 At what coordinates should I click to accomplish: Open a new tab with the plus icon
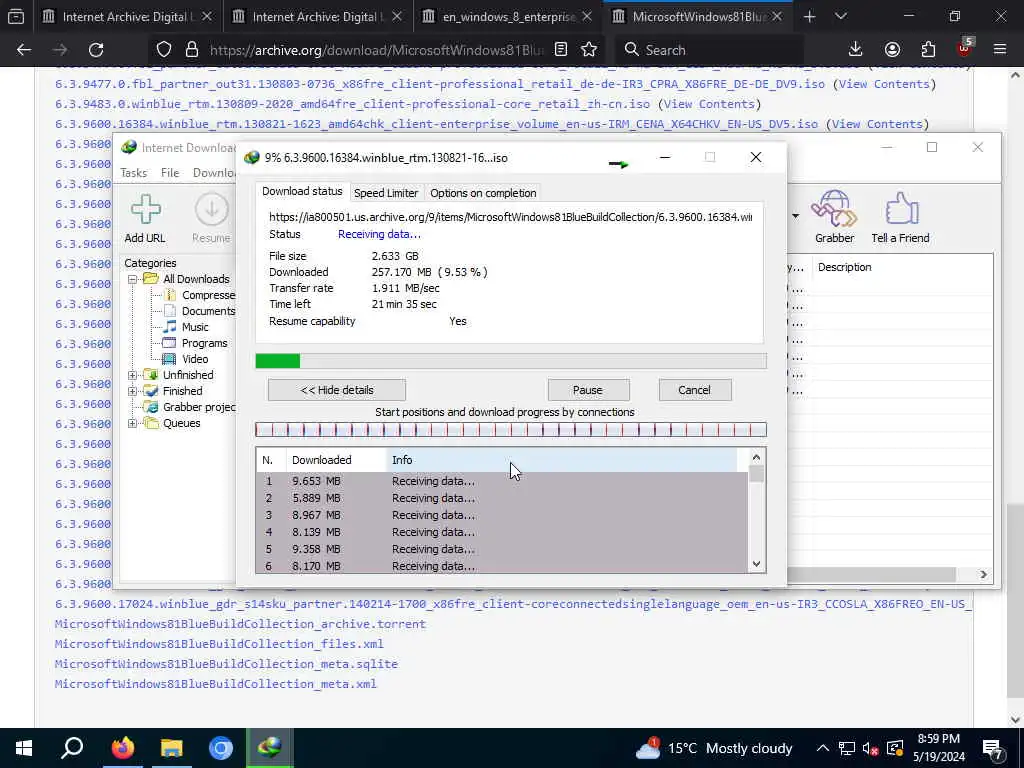[x=810, y=17]
